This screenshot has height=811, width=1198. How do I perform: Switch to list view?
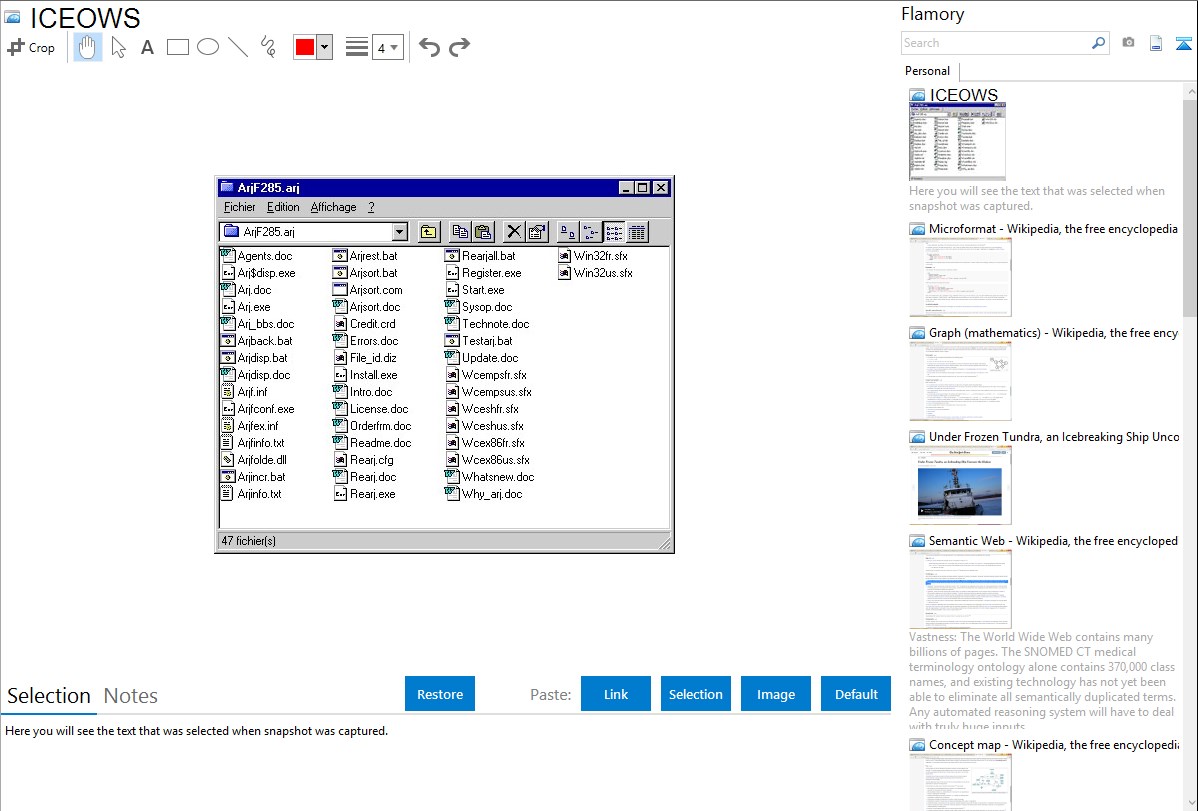click(x=614, y=232)
